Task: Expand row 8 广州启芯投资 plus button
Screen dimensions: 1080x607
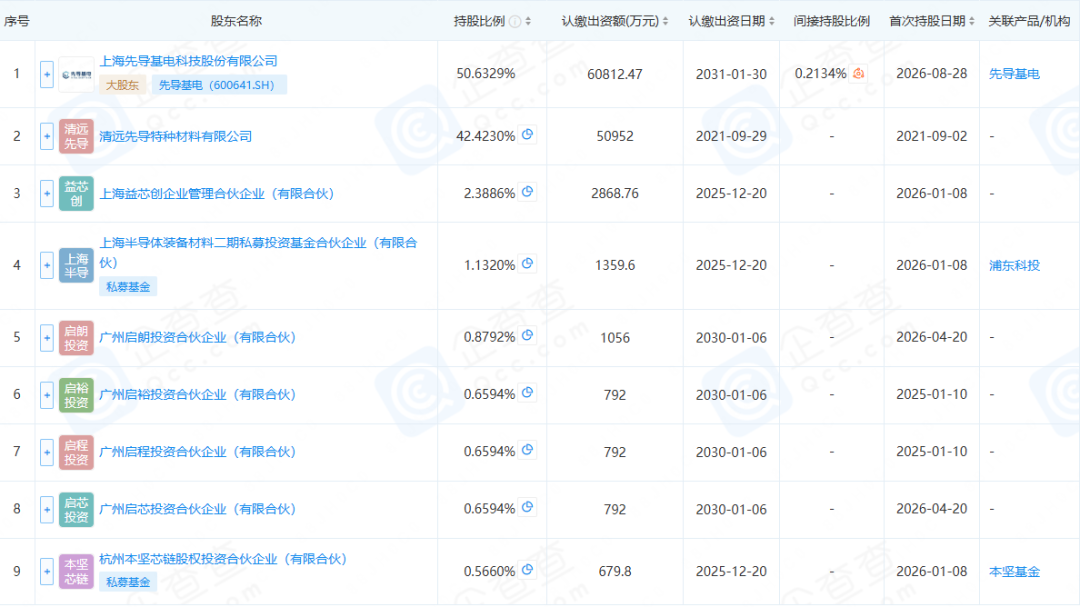Action: 47,509
